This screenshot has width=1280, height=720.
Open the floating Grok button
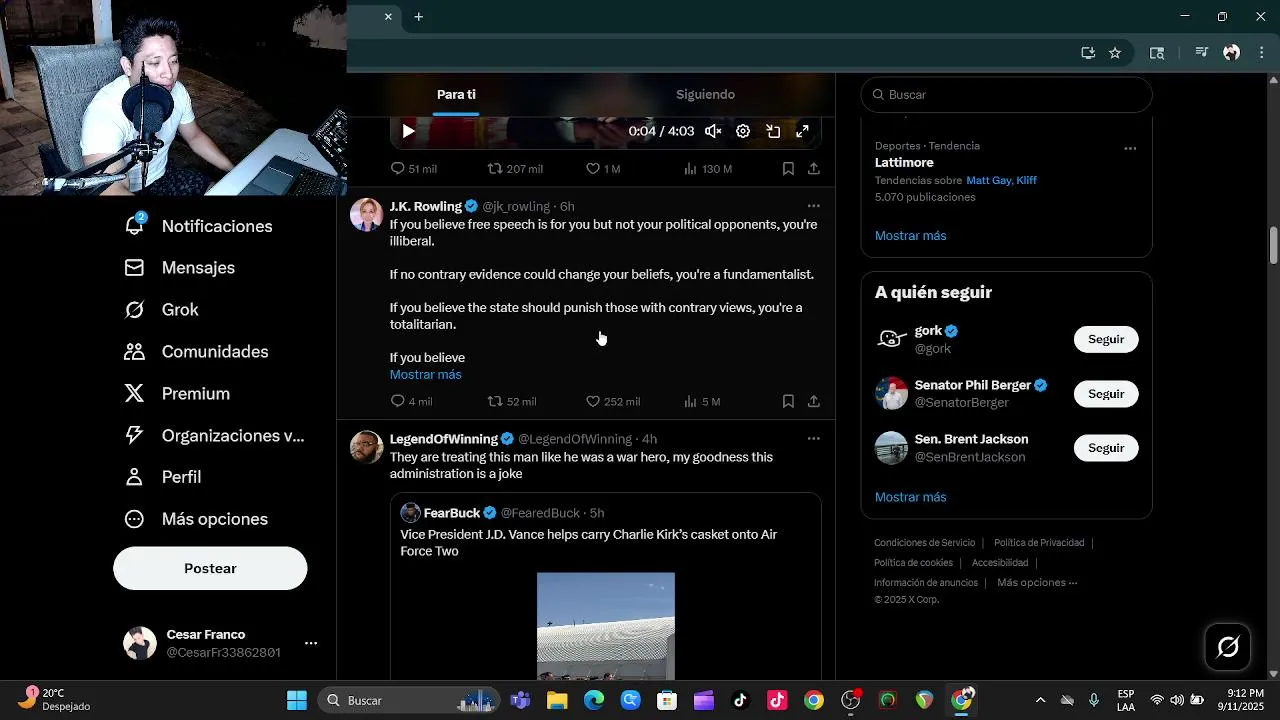tap(1228, 647)
